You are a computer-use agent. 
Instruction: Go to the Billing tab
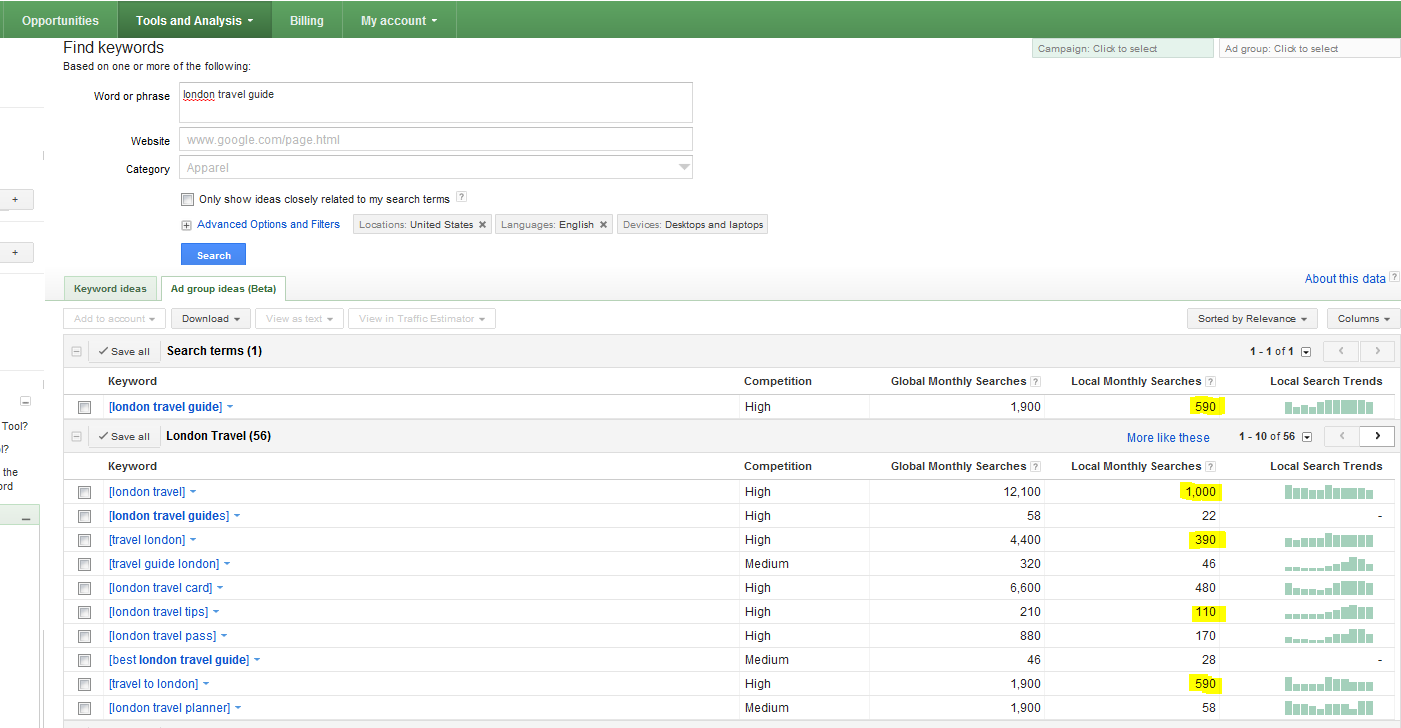307,20
